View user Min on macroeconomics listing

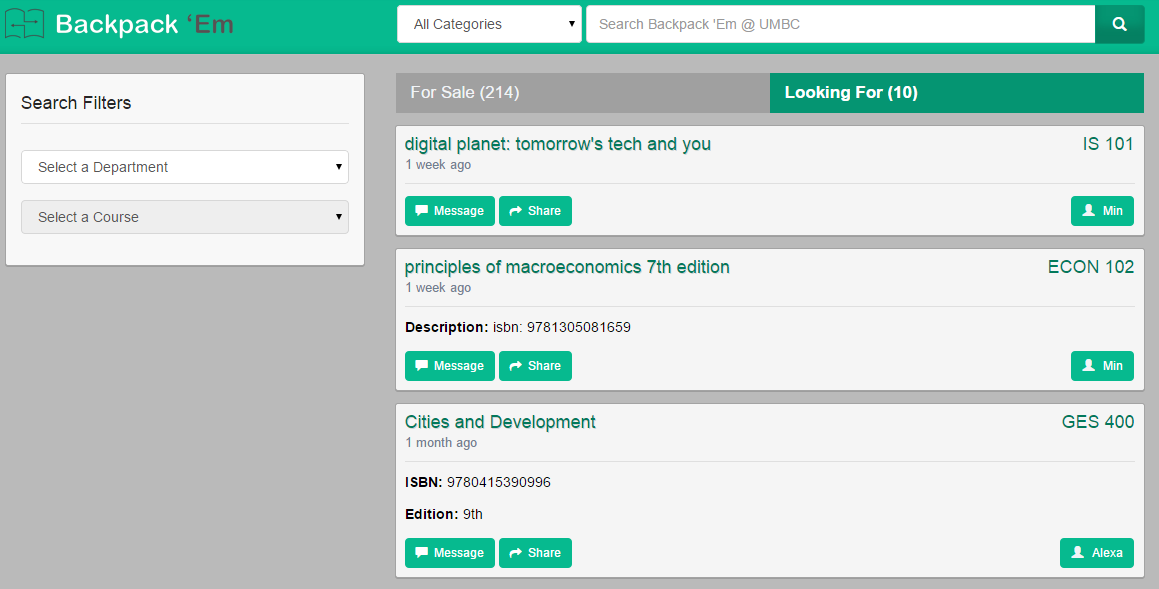pyautogui.click(x=1102, y=366)
